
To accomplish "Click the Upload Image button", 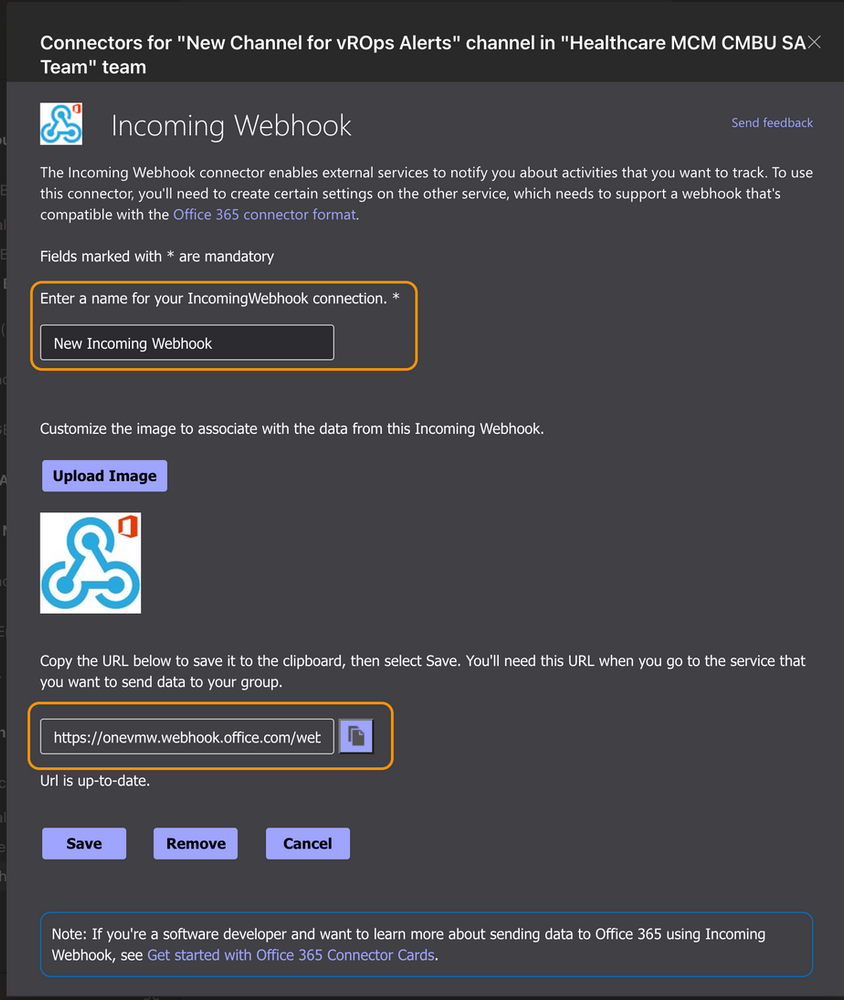I will click(104, 475).
